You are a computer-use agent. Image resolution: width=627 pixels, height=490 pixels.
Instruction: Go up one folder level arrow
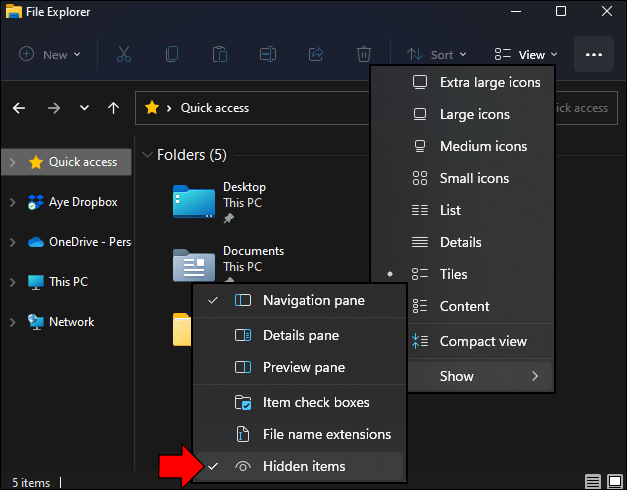(114, 108)
